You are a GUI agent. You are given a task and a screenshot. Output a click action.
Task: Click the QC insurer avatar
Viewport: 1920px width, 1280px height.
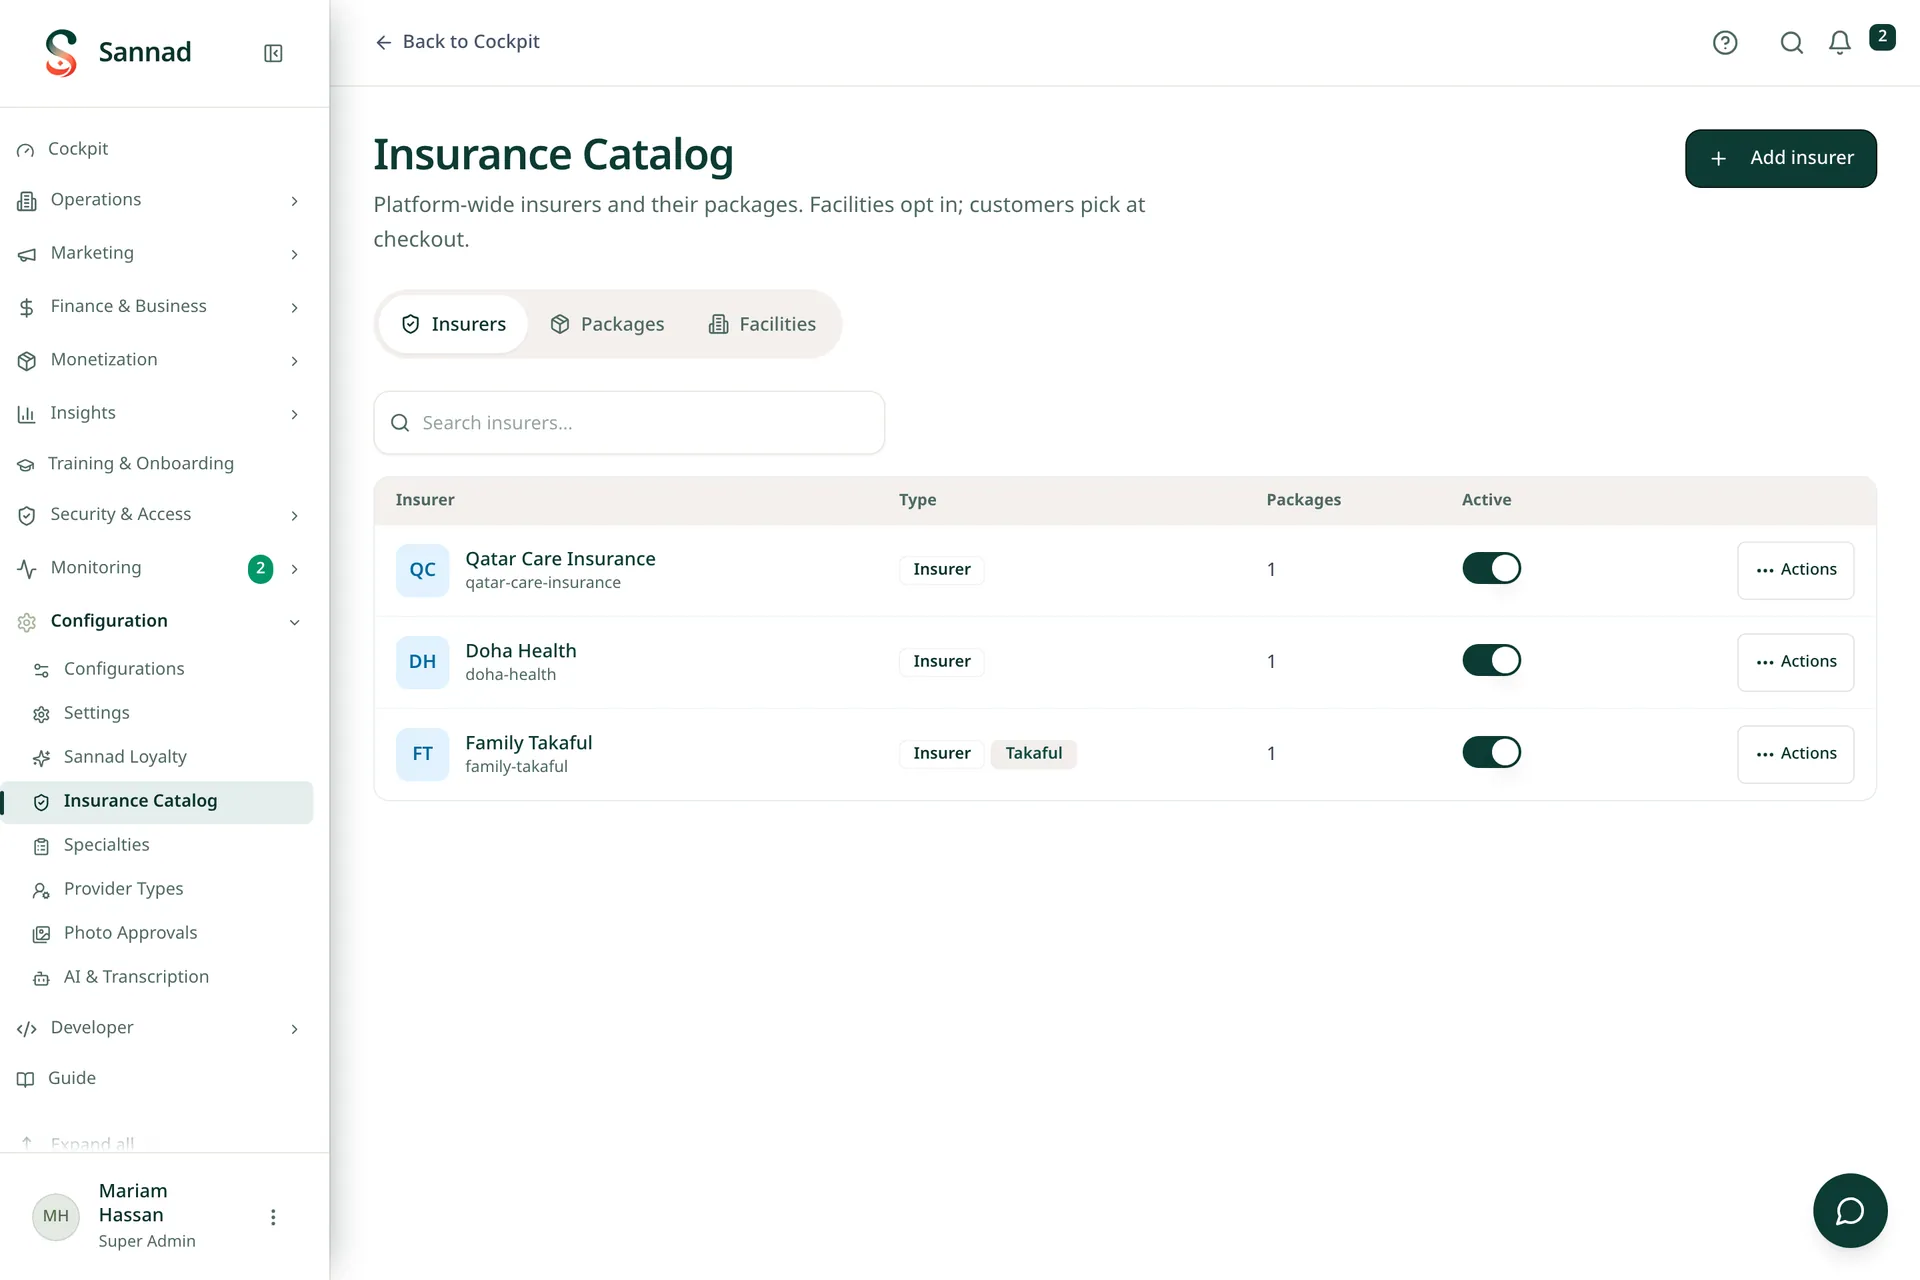coord(422,570)
